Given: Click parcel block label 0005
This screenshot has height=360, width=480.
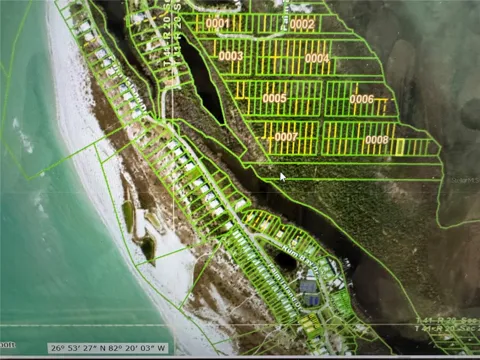Looking at the screenshot, I should (274, 98).
